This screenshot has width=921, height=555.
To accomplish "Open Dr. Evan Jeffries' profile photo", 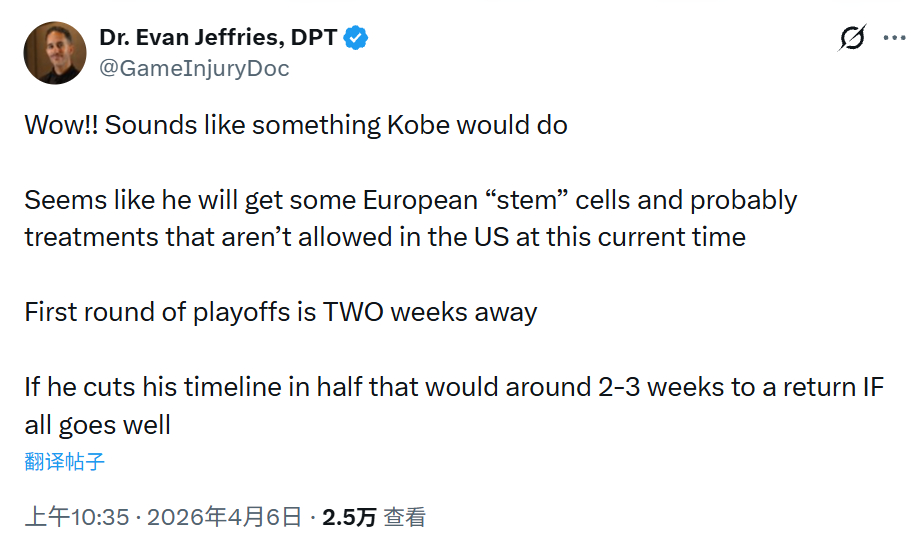I will (x=55, y=53).
